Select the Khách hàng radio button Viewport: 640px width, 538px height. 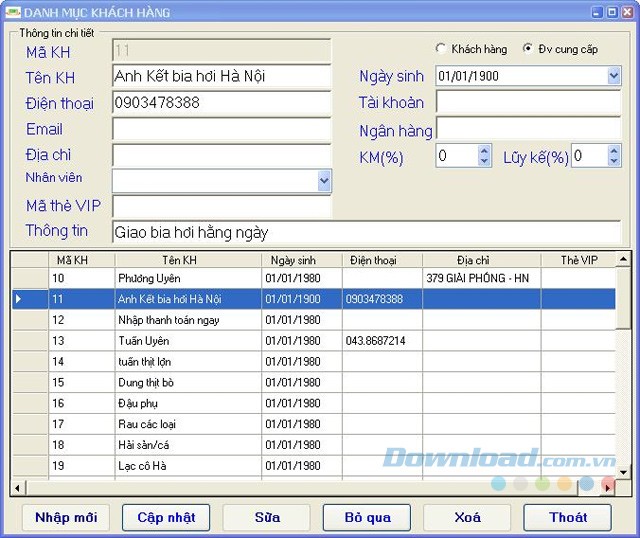coord(441,49)
